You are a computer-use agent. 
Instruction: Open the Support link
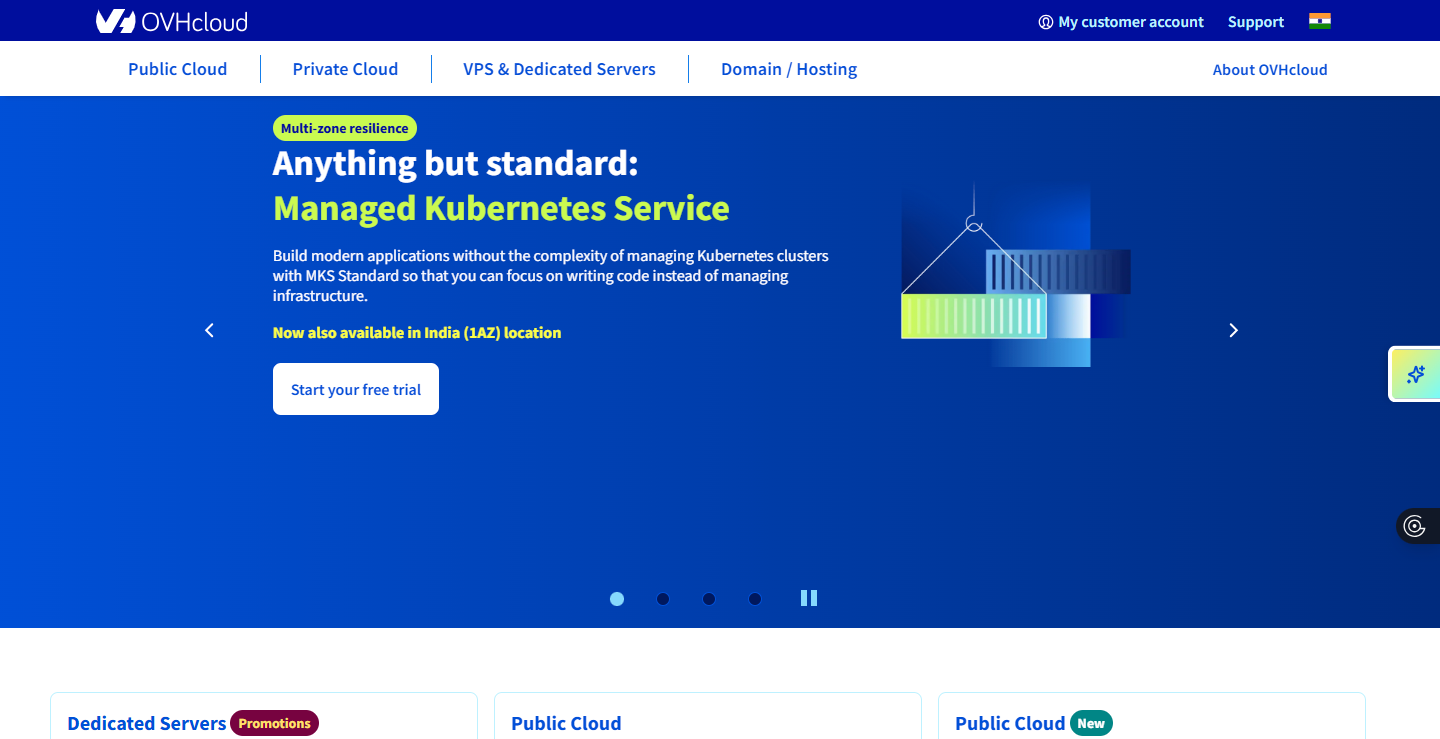point(1255,22)
